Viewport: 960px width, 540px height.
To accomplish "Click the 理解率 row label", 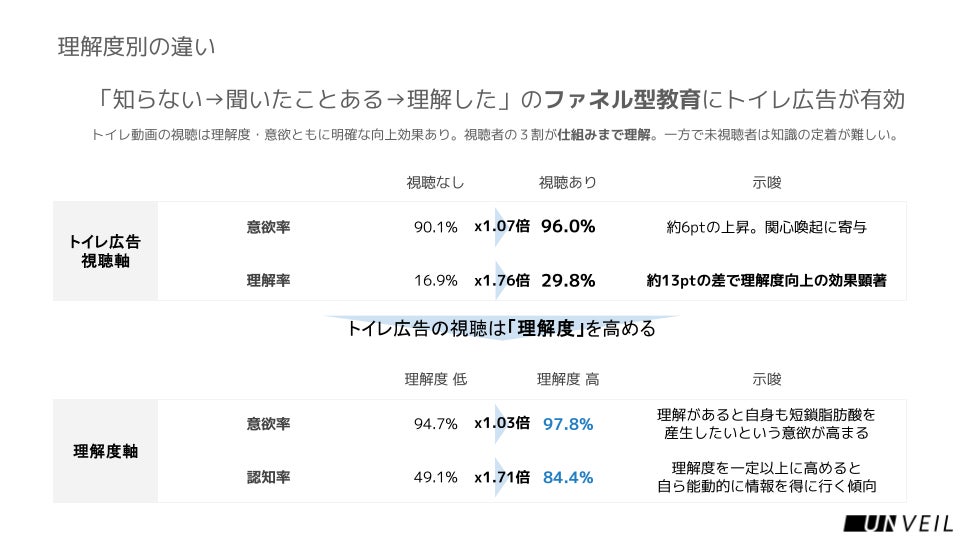I will pos(268,280).
